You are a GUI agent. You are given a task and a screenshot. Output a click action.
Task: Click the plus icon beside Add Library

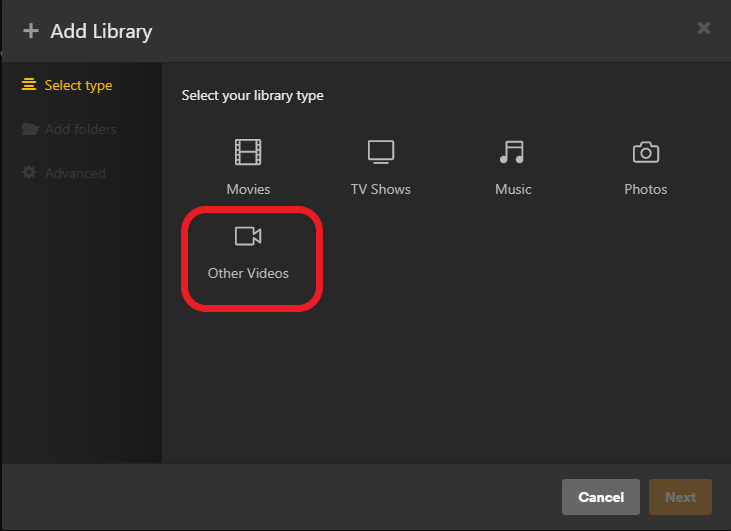point(31,31)
